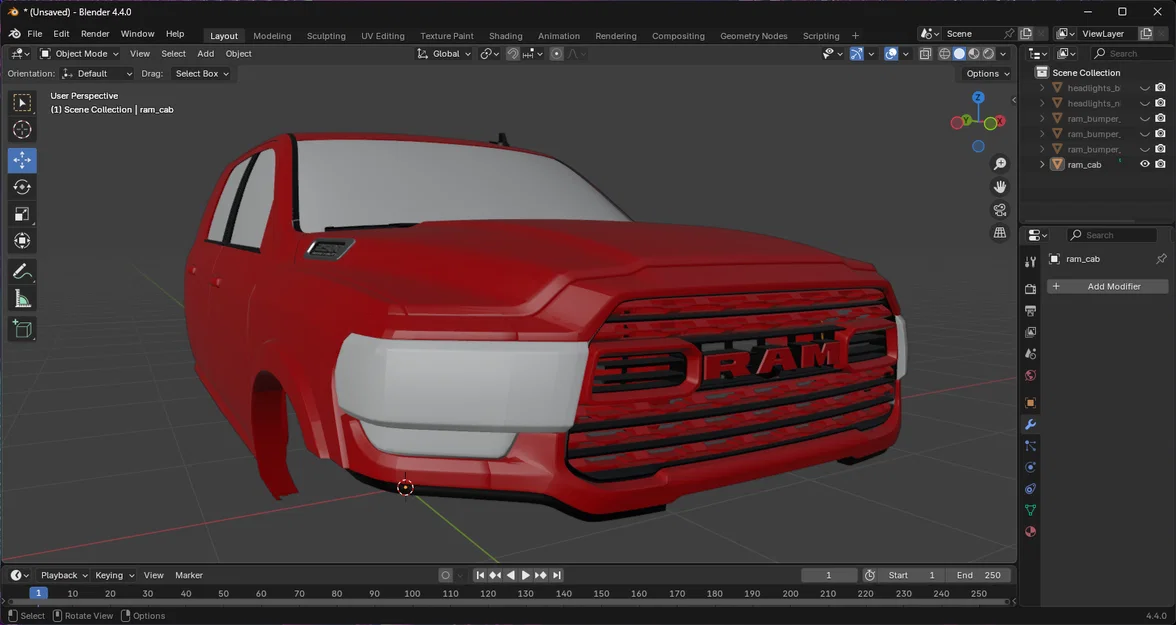Viewport: 1176px width, 625px height.
Task: Open the Render properties tab
Action: coord(1030,289)
